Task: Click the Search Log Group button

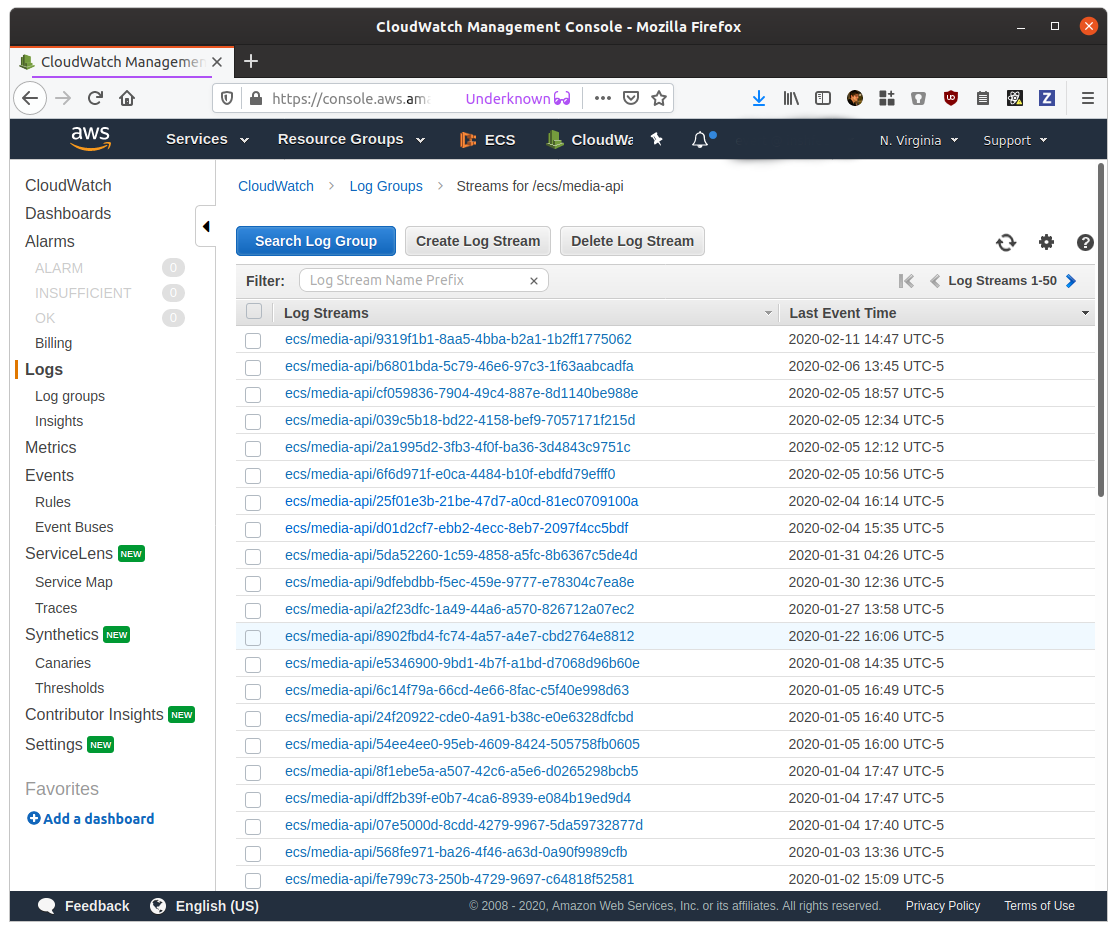Action: pos(316,241)
